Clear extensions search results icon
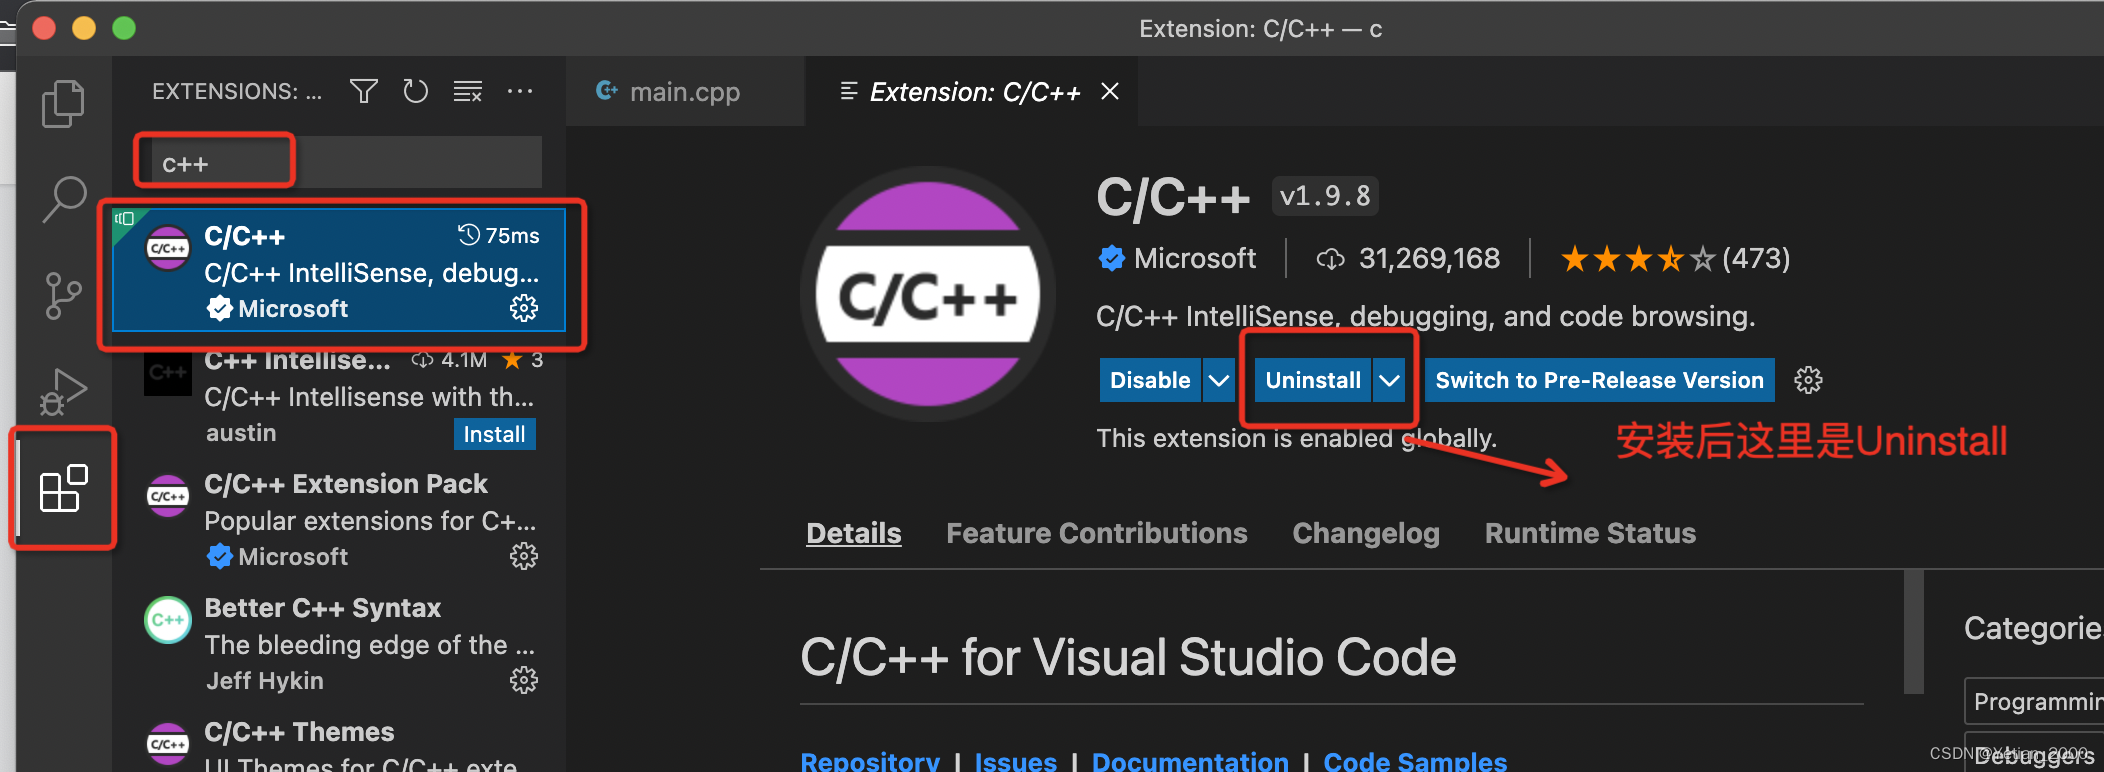 coord(468,92)
